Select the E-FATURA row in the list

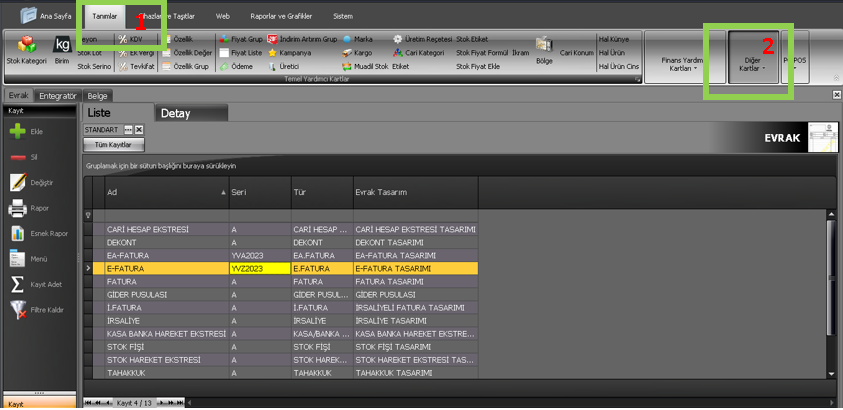[166, 268]
